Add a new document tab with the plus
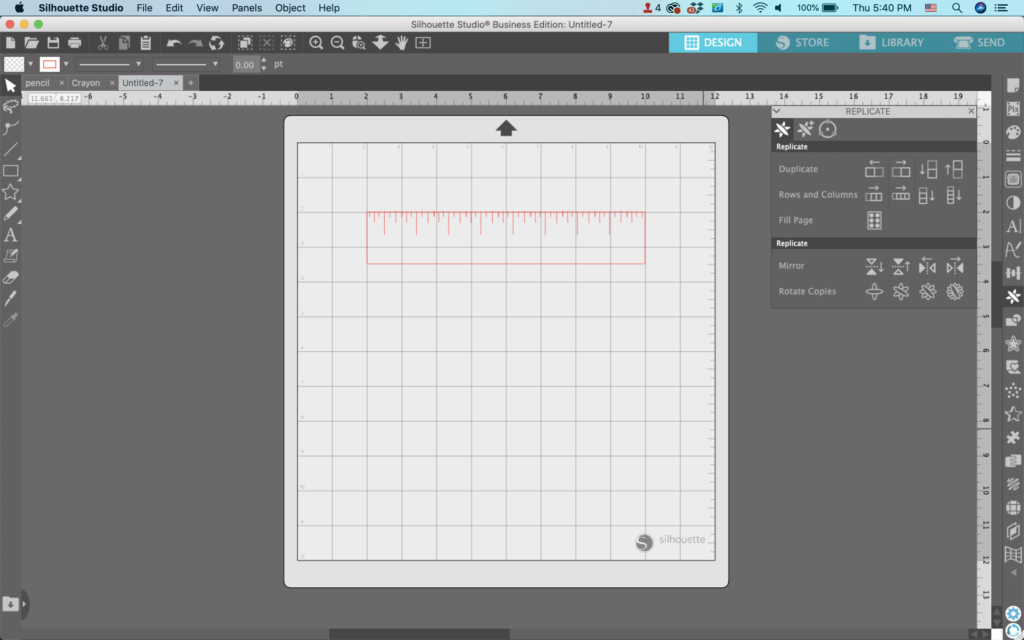 click(x=191, y=83)
